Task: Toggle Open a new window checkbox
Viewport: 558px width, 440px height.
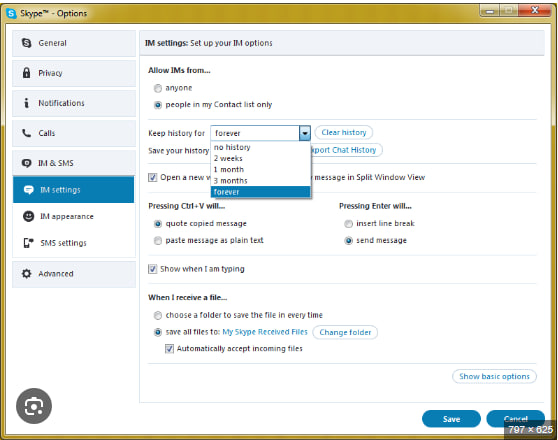Action: [x=153, y=177]
